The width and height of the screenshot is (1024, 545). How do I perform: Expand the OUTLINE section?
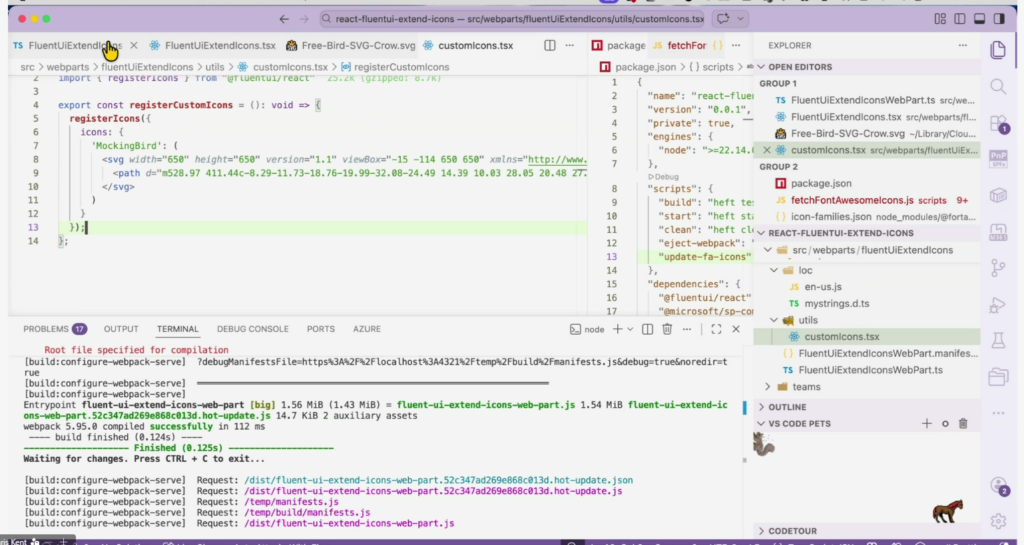click(x=790, y=407)
